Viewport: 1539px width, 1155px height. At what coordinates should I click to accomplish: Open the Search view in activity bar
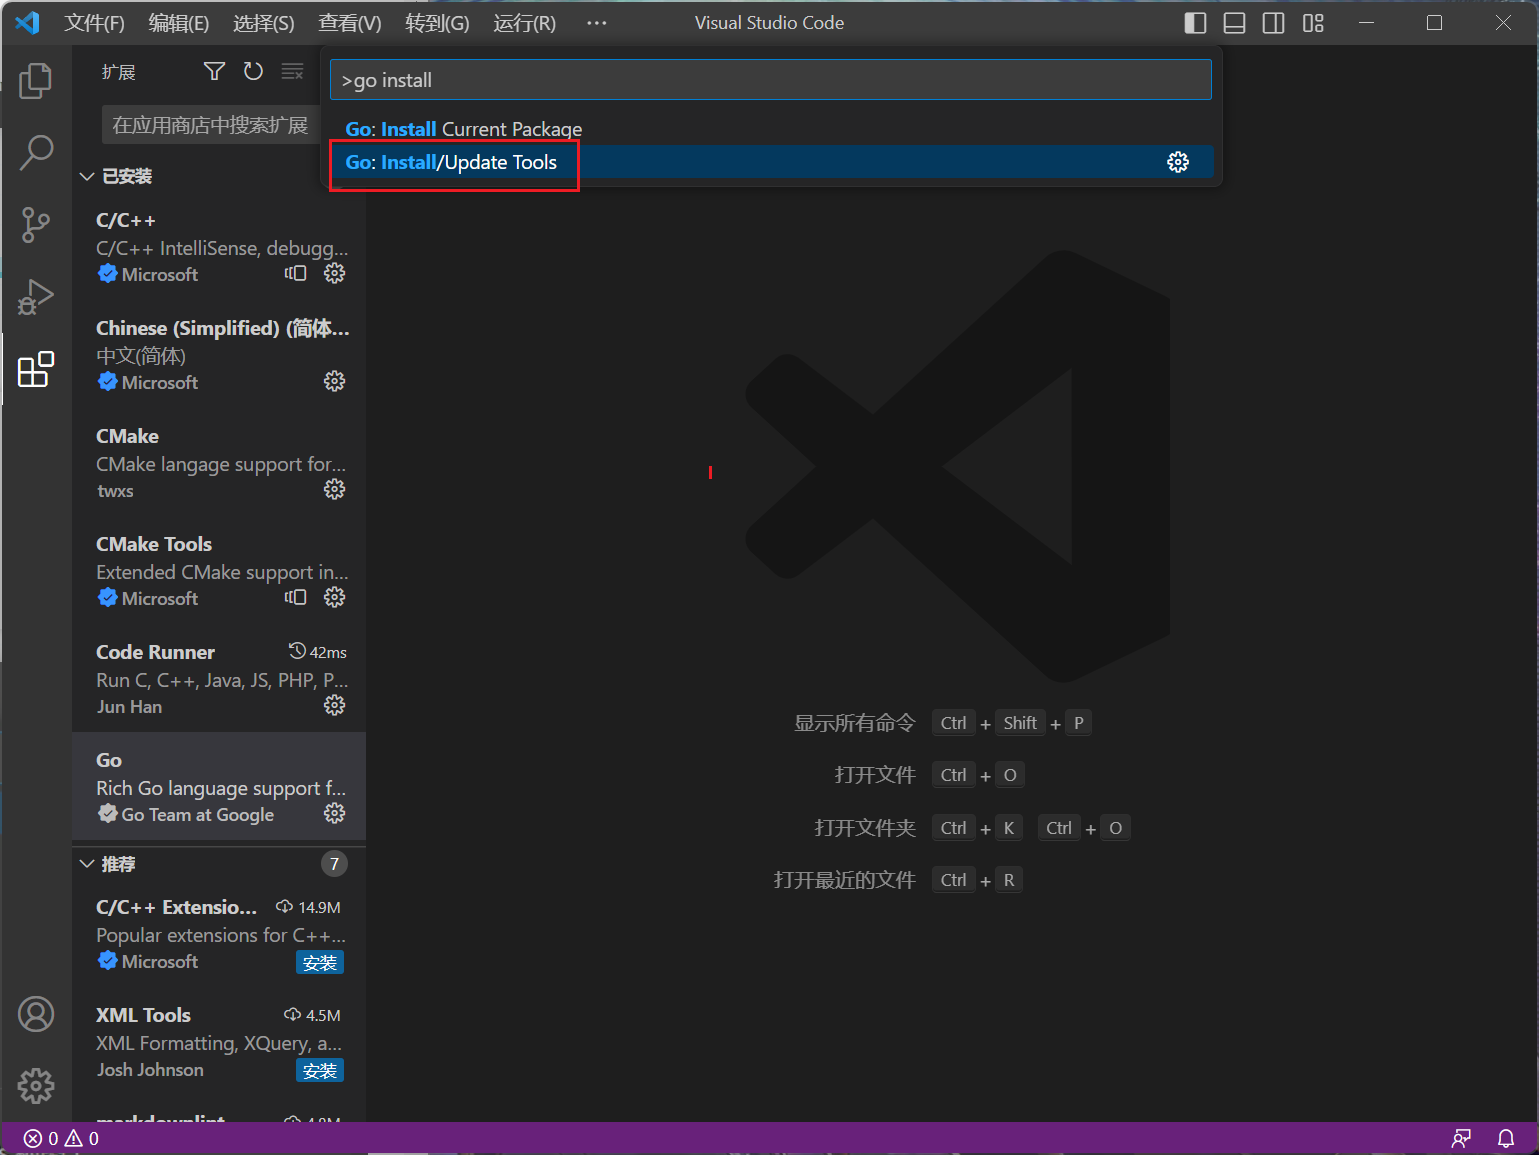click(36, 153)
